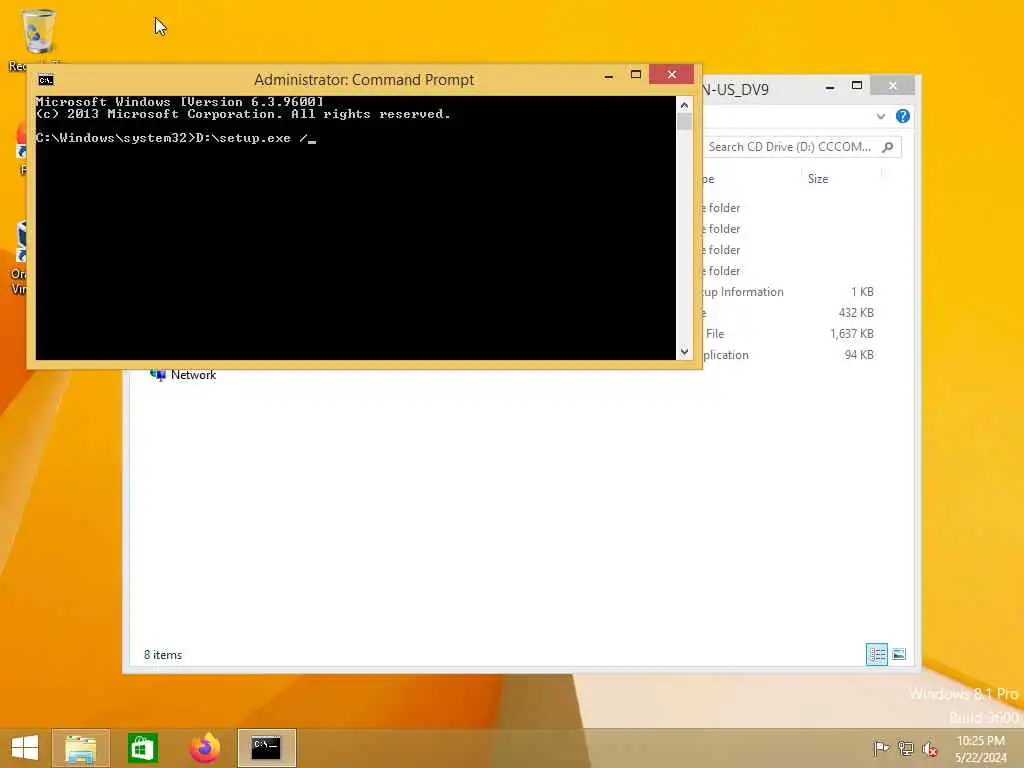Click the taskbar clock showing 10:25 PM
1024x768 pixels.
(980, 748)
